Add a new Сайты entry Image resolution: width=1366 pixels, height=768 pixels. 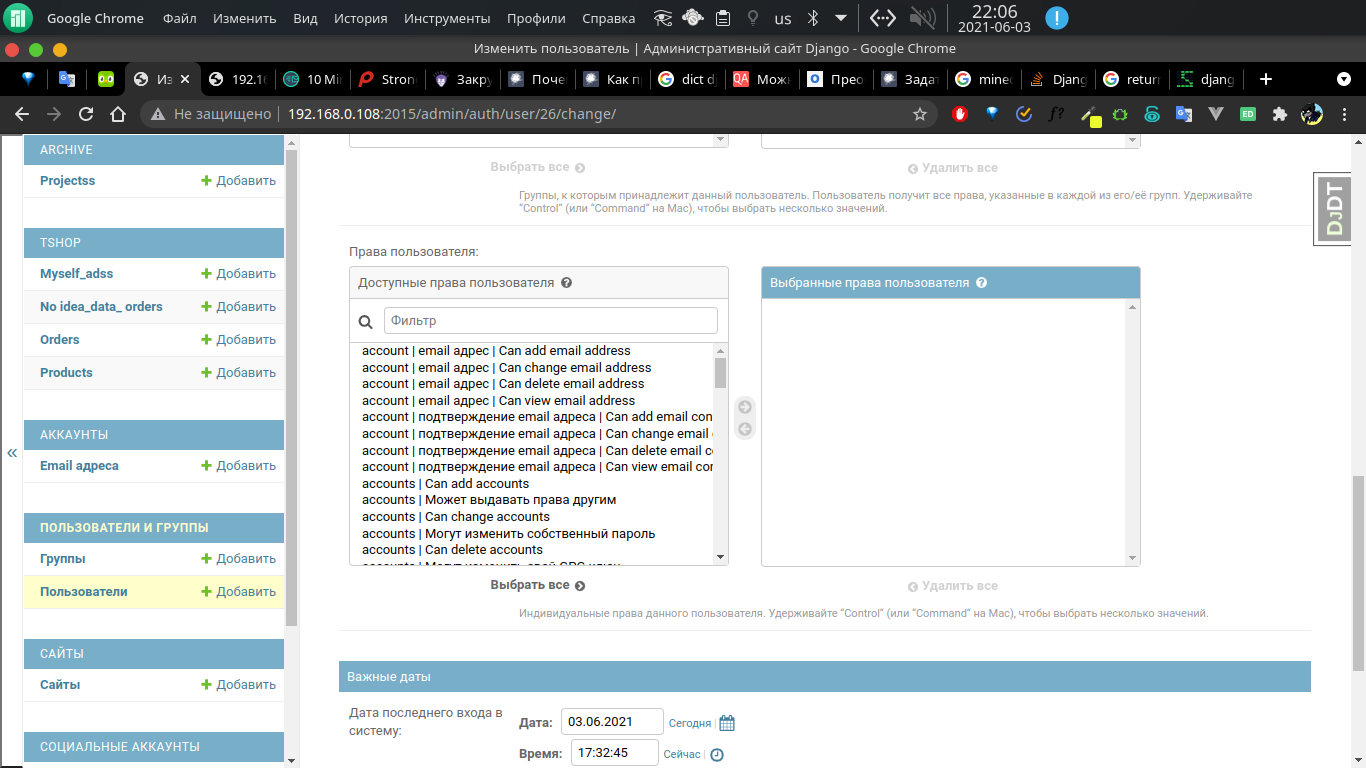pyautogui.click(x=238, y=685)
